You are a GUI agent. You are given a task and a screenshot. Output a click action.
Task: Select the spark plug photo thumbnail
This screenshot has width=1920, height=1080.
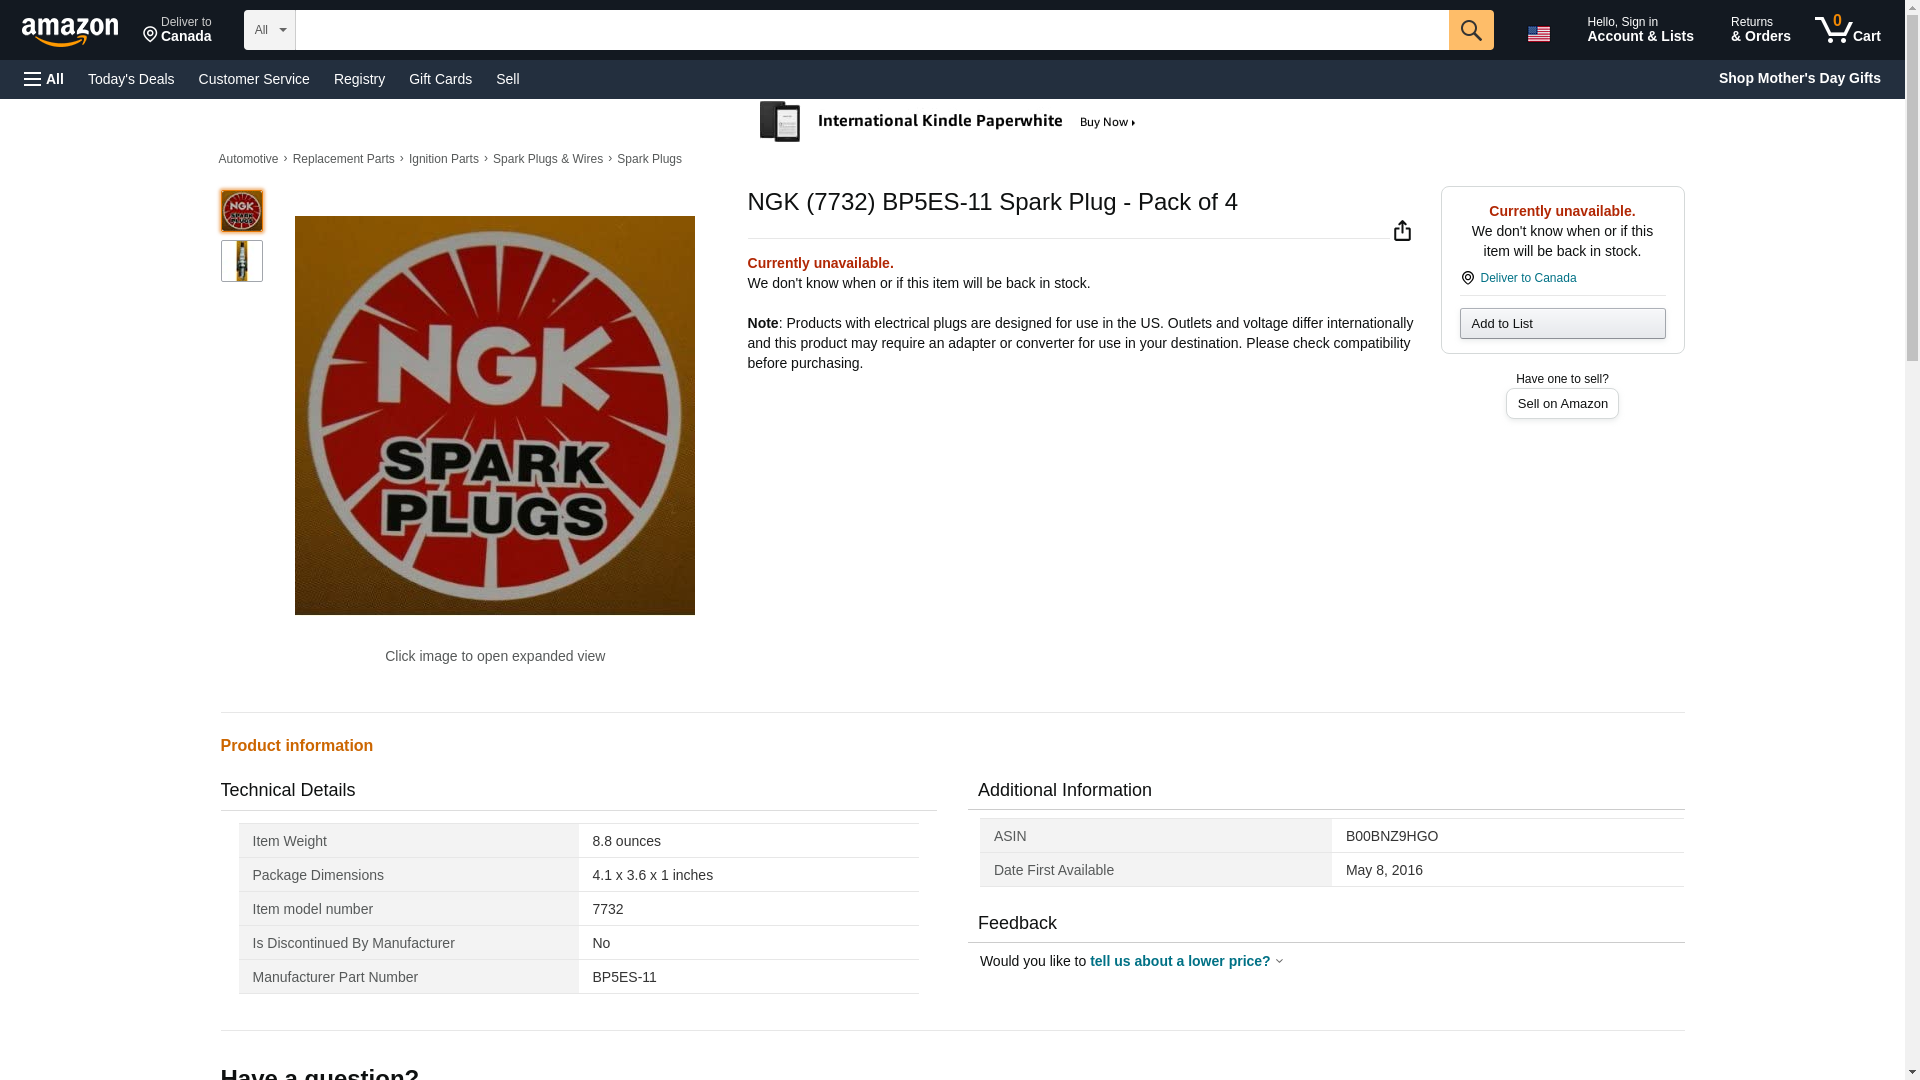tap(242, 261)
